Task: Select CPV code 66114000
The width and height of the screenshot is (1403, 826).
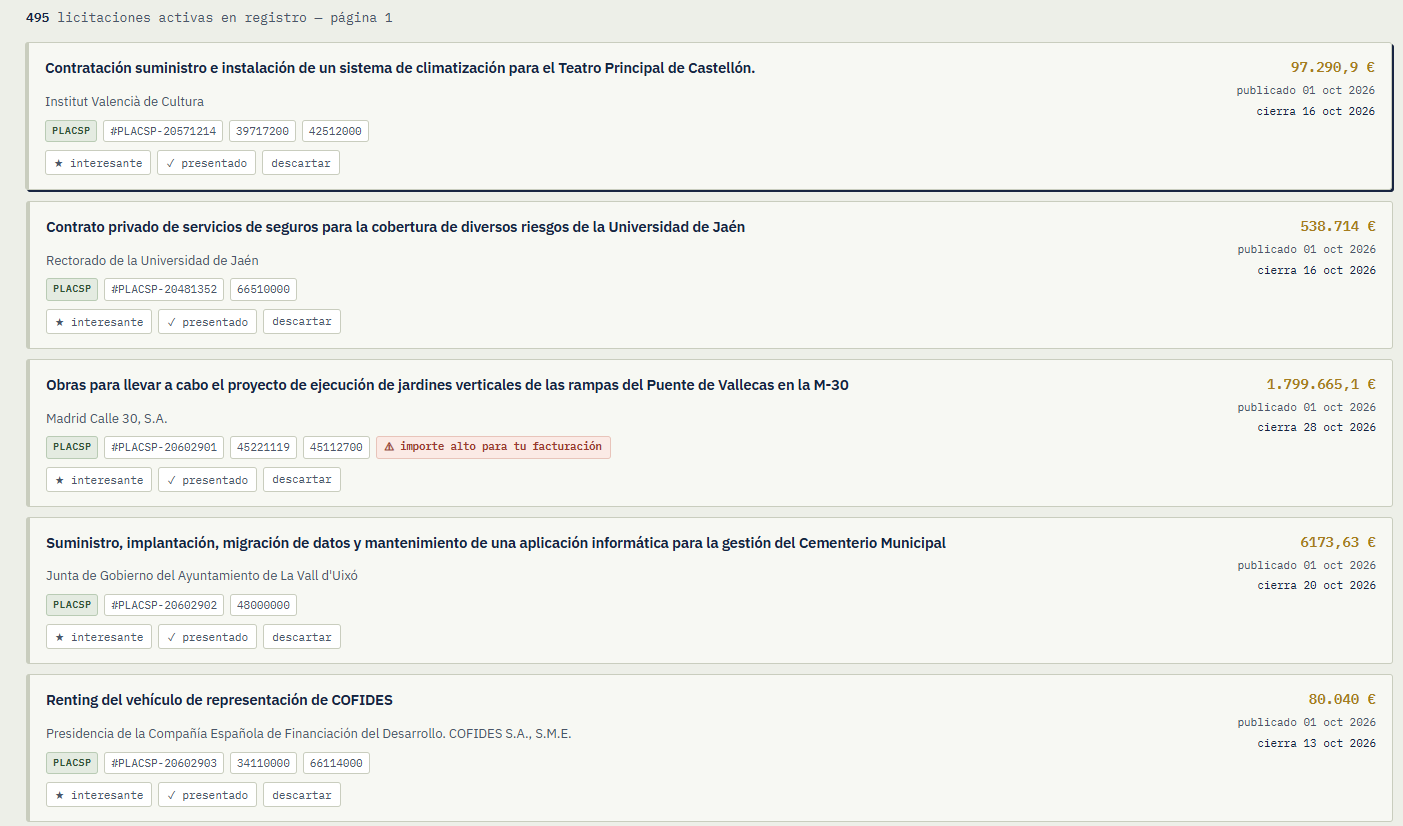Action: [336, 763]
